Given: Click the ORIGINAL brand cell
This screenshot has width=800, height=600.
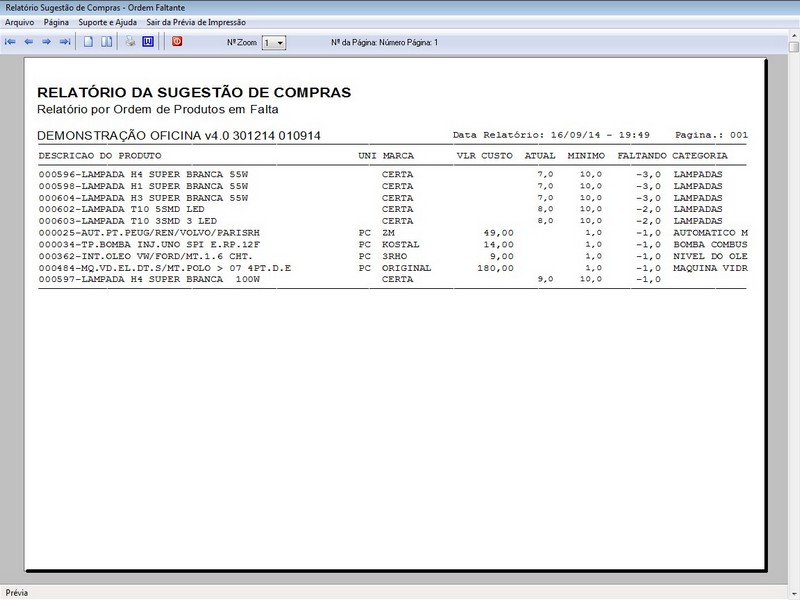Looking at the screenshot, I should tap(407, 268).
